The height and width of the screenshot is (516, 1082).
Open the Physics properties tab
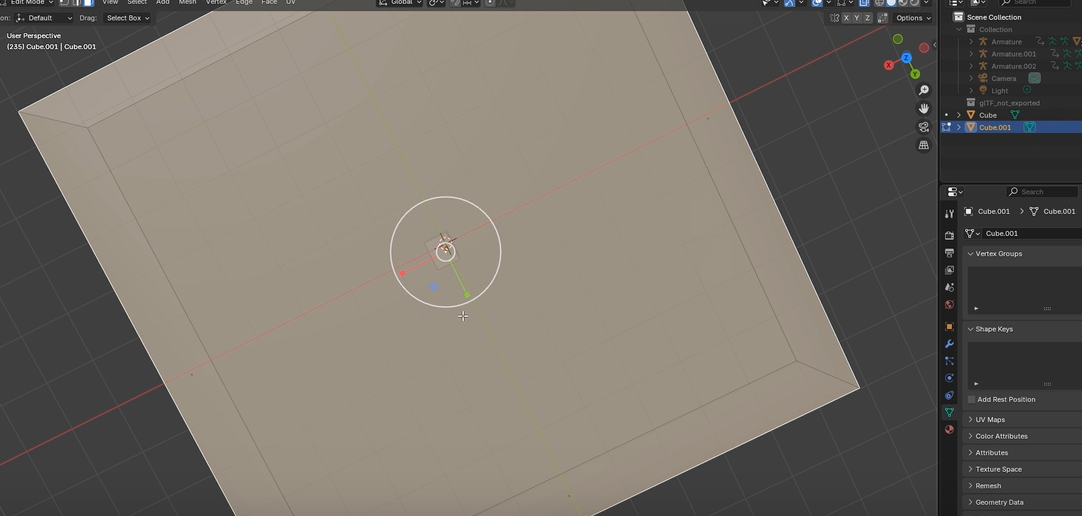click(x=950, y=378)
